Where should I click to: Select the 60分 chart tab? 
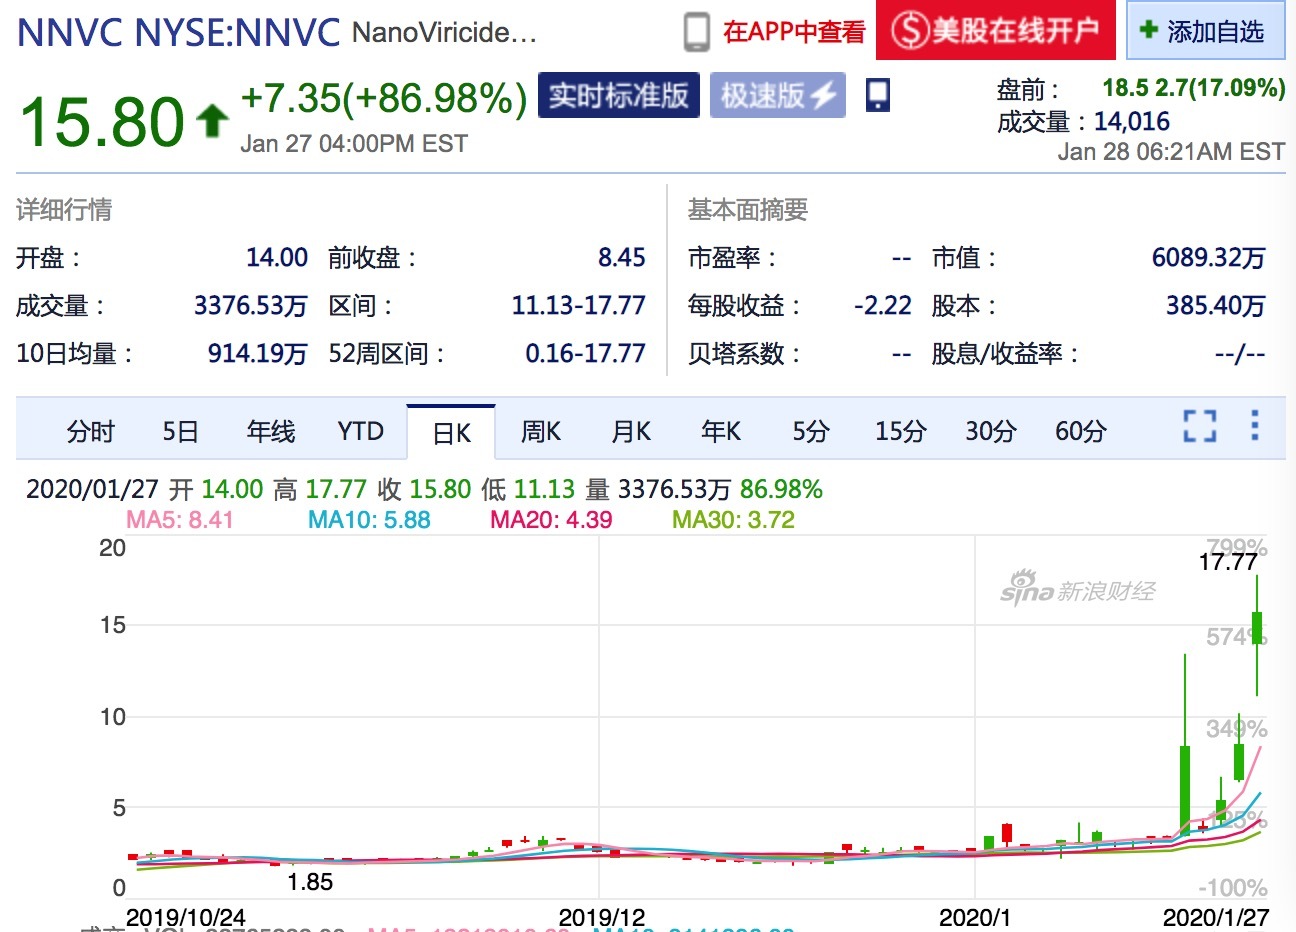click(x=1081, y=431)
